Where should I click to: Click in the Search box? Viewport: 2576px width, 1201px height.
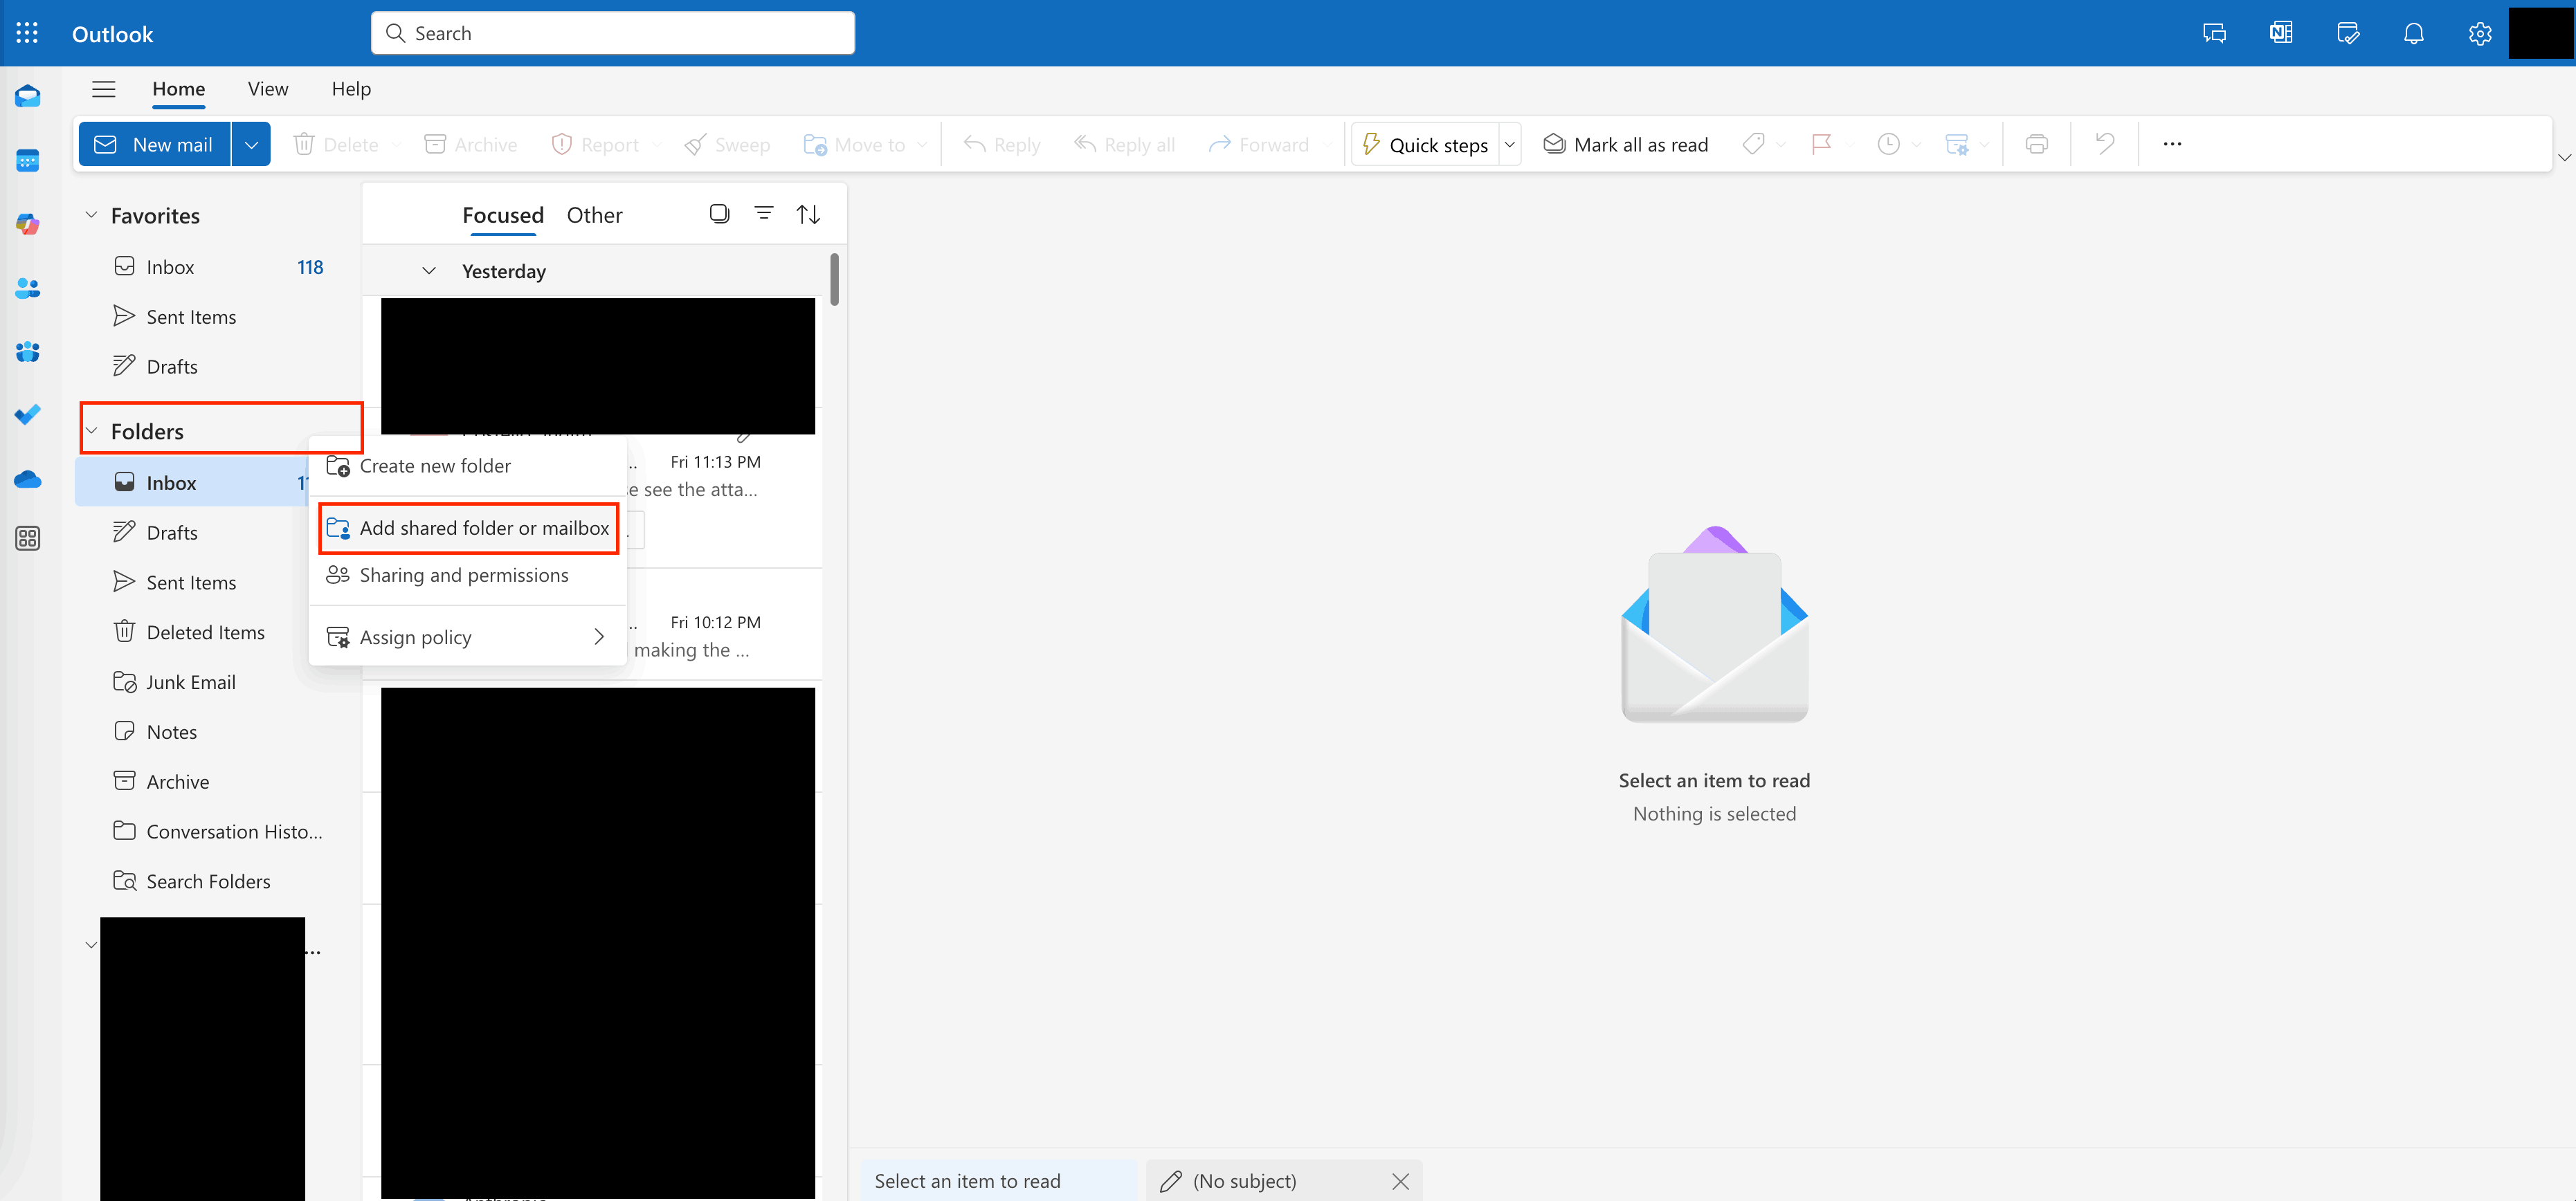pos(613,33)
